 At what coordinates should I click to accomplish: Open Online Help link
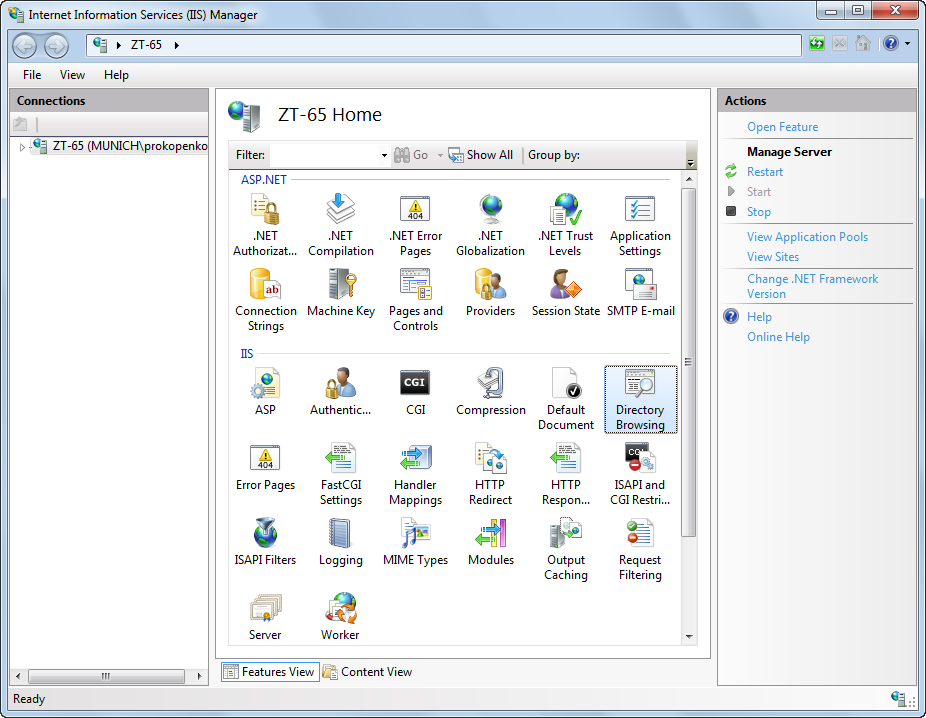click(x=778, y=337)
